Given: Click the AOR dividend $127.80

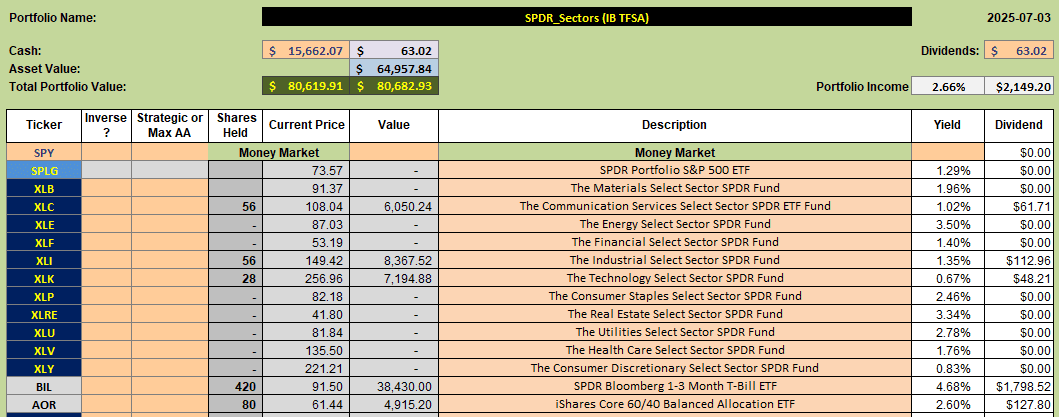Looking at the screenshot, I should (1018, 404).
